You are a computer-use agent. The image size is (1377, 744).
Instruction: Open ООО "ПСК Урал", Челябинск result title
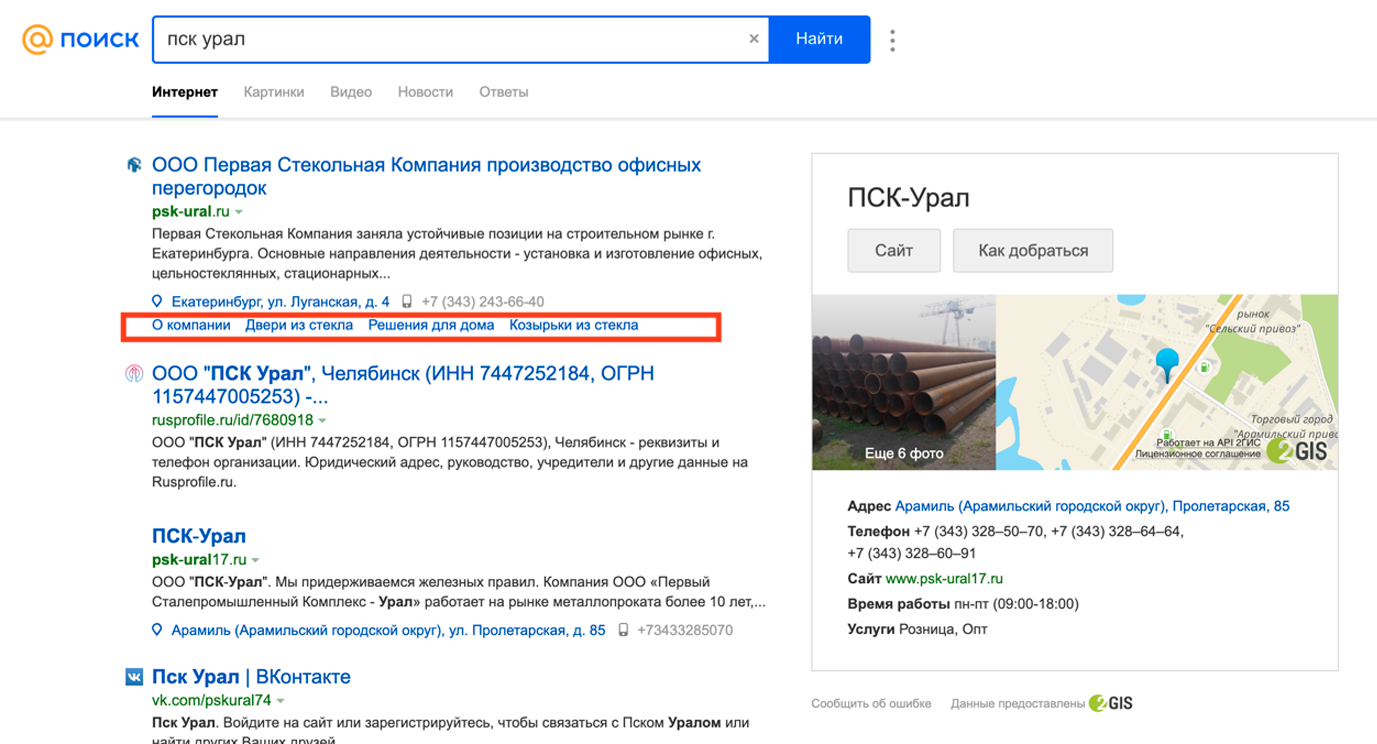[403, 385]
